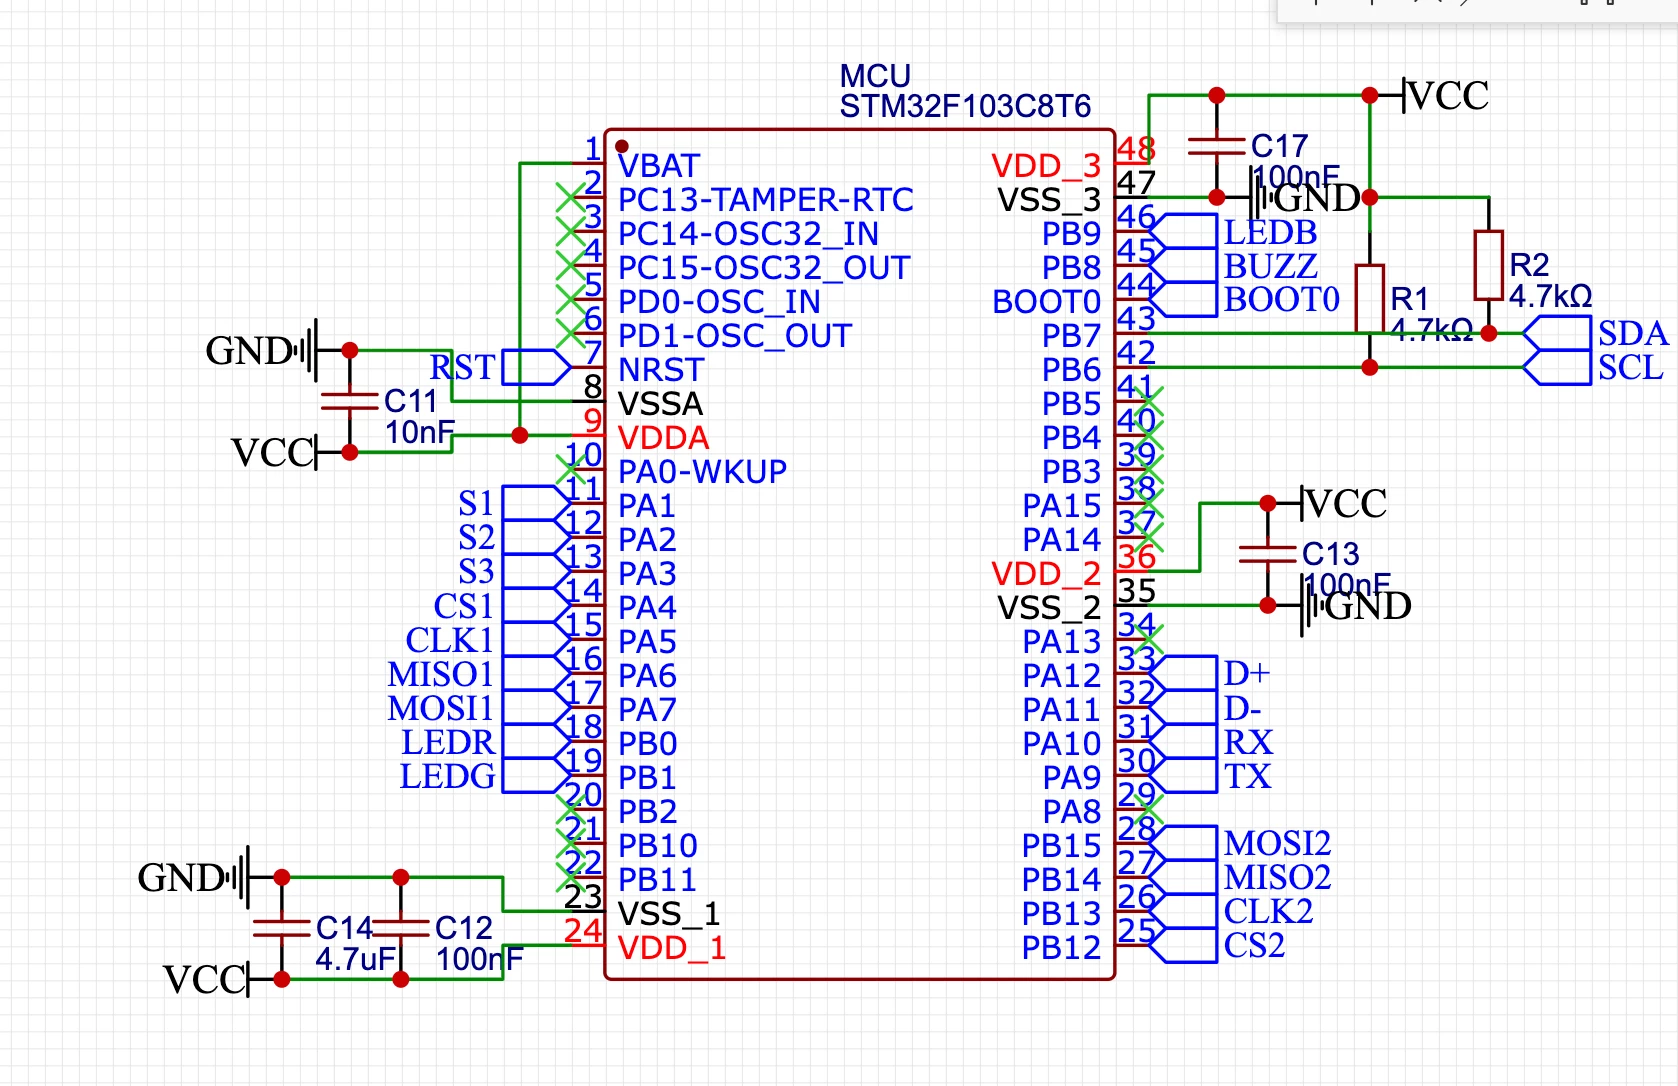Click the no-connect marker on pin 2
The height and width of the screenshot is (1086, 1678).
tap(570, 197)
